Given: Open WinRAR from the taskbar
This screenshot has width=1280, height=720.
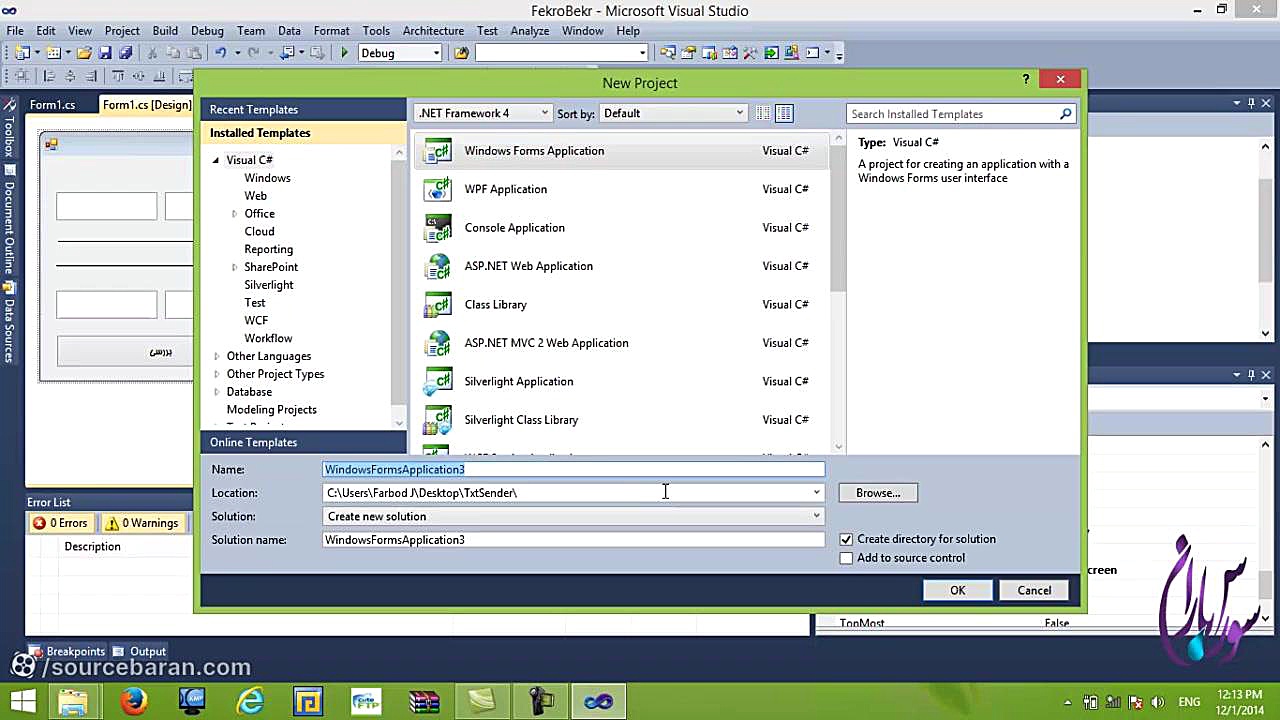Looking at the screenshot, I should (x=424, y=701).
